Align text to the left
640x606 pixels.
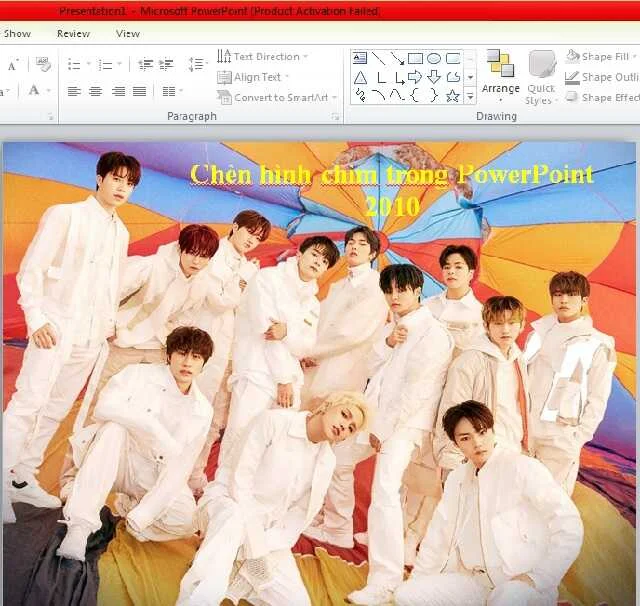point(74,91)
